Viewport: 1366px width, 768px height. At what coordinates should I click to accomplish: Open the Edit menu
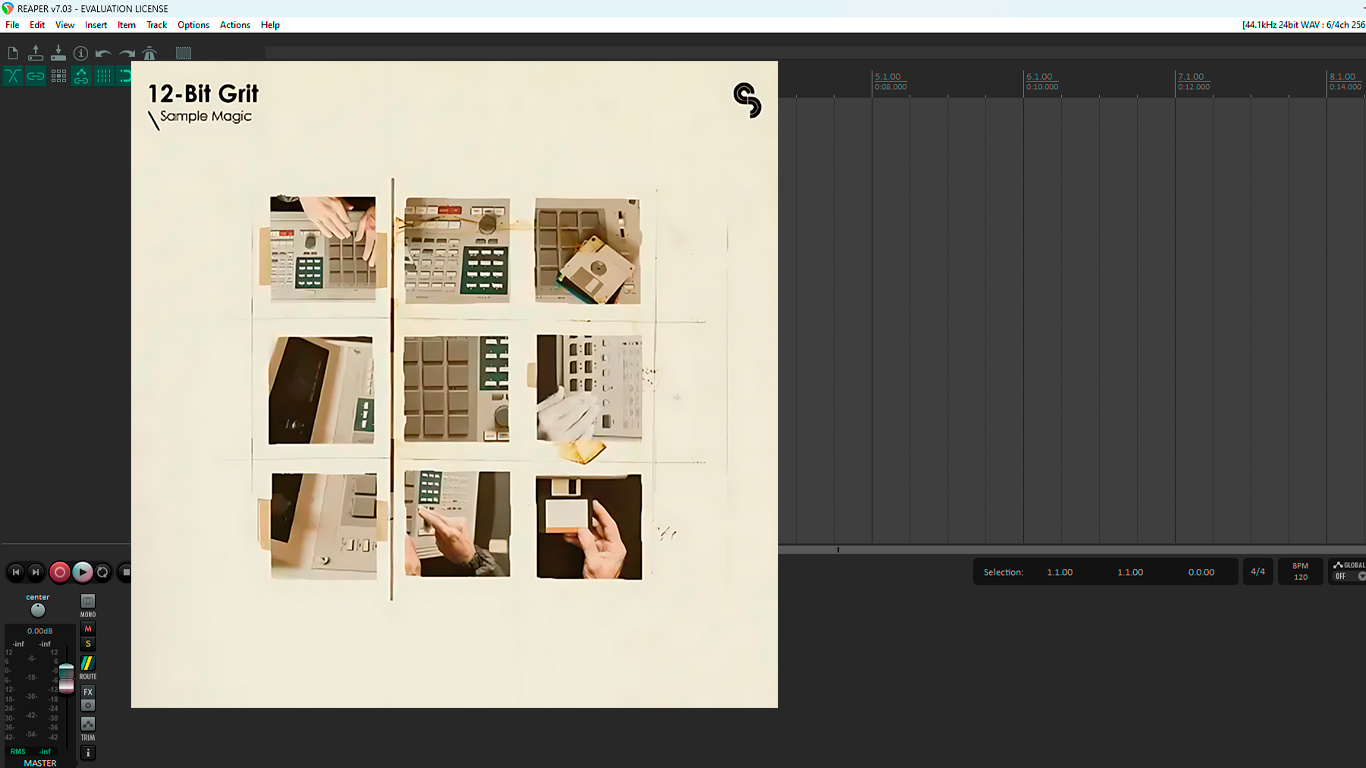37,25
